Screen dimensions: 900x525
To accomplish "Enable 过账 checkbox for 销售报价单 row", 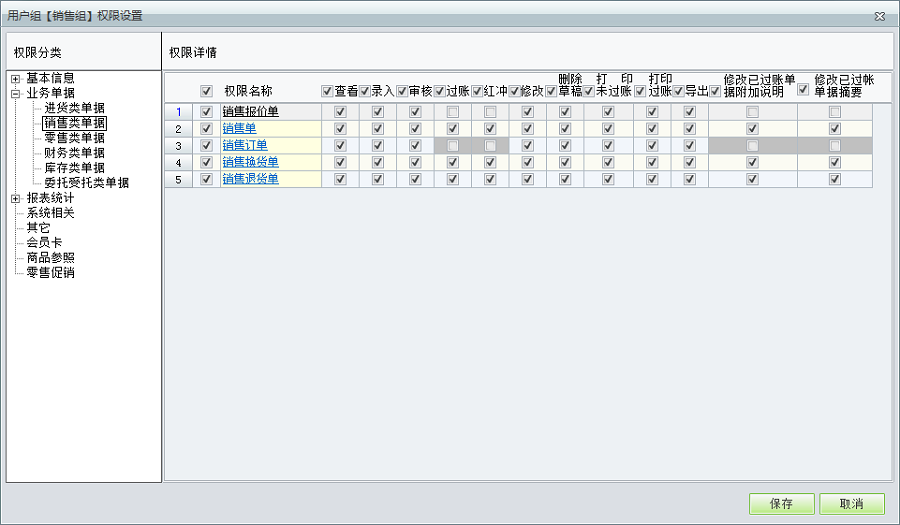I will pyautogui.click(x=453, y=112).
